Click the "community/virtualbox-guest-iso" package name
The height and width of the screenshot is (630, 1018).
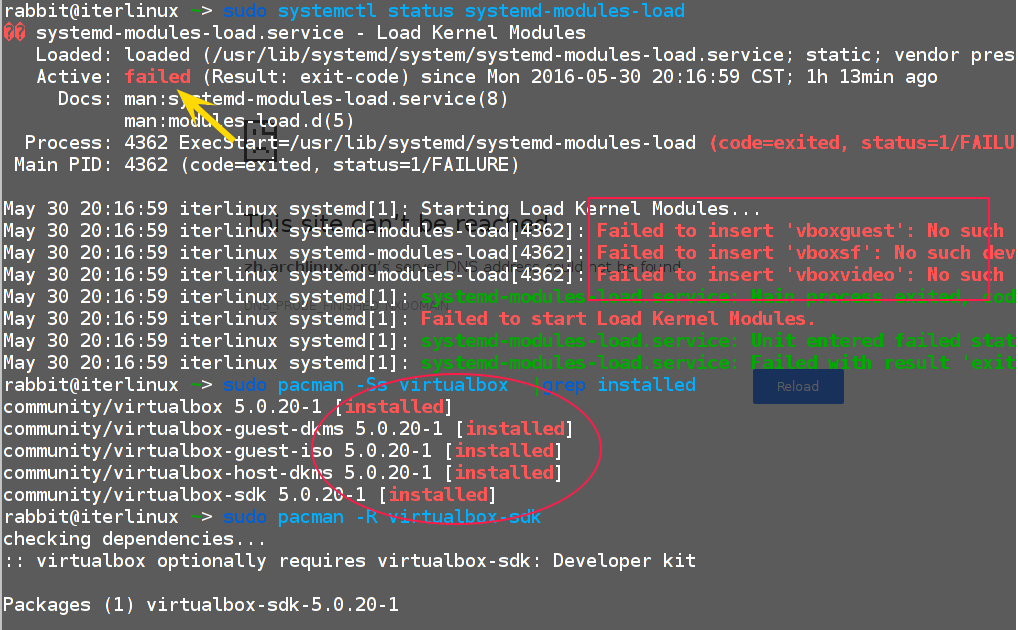tap(168, 452)
